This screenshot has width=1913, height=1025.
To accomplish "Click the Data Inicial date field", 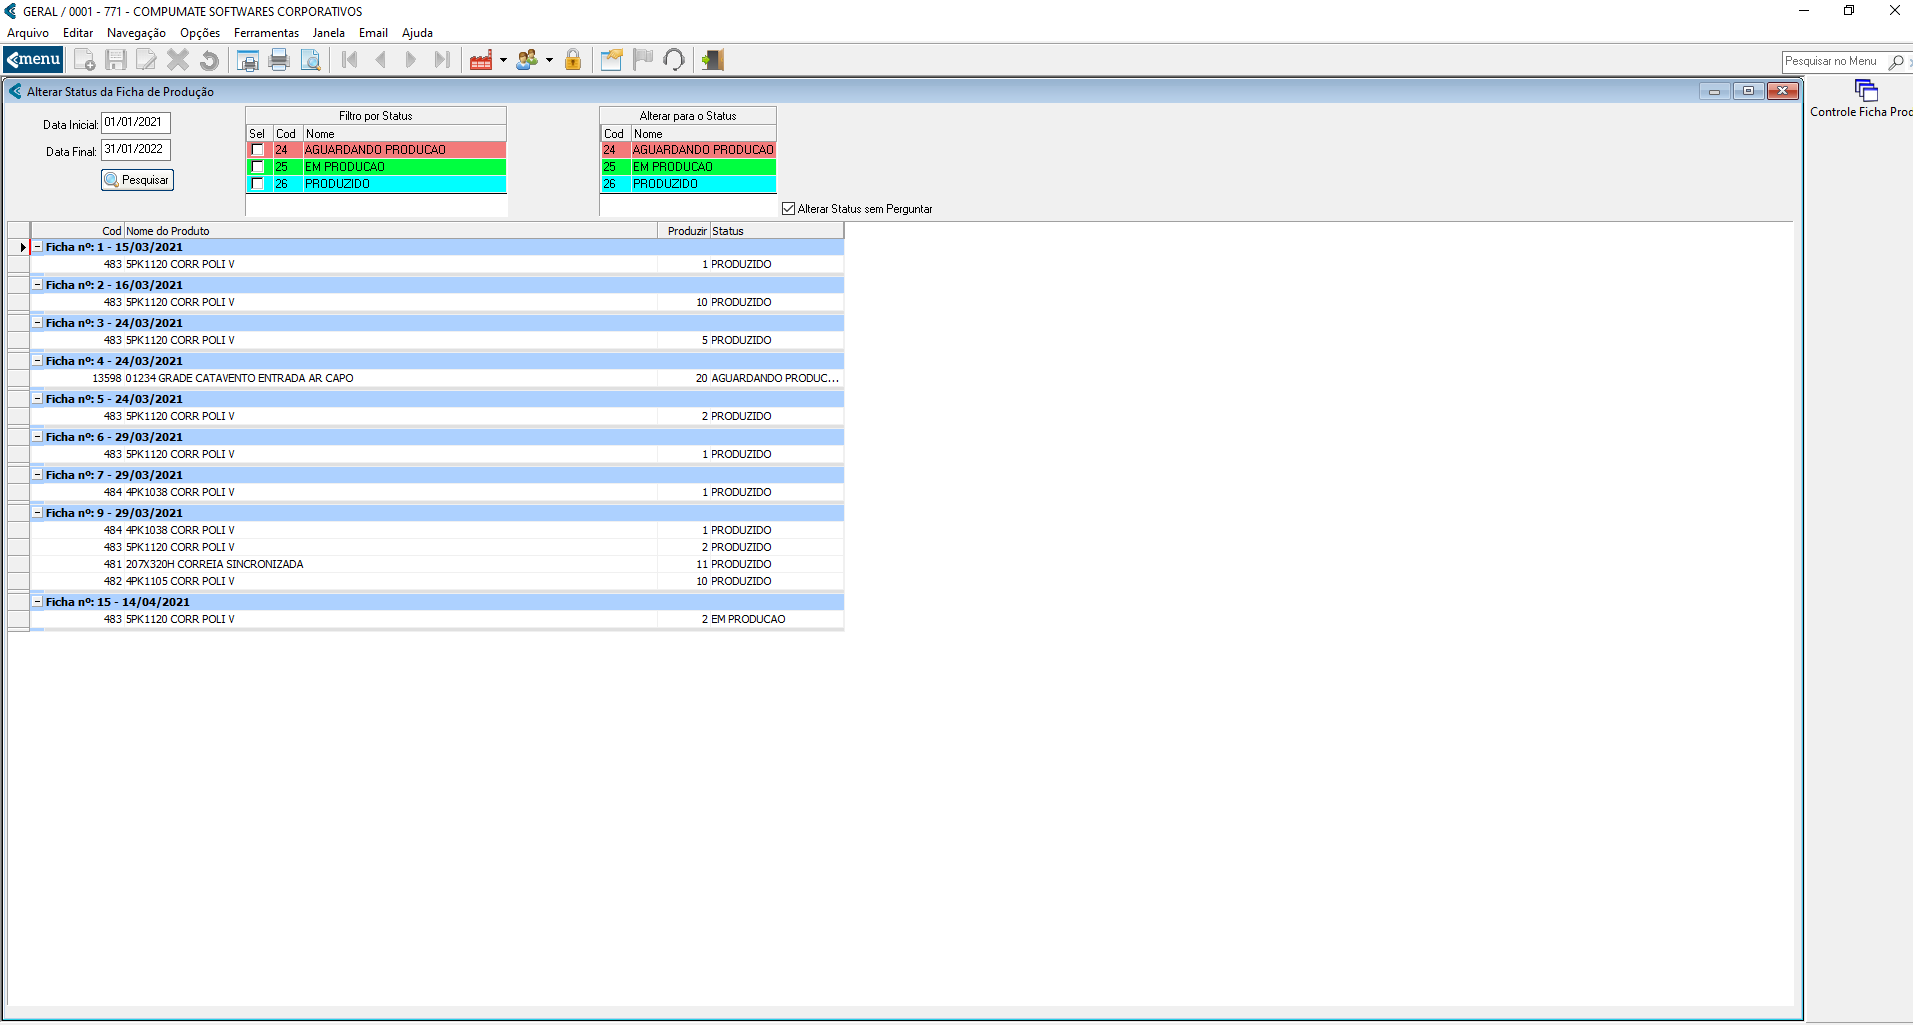I will tap(136, 123).
